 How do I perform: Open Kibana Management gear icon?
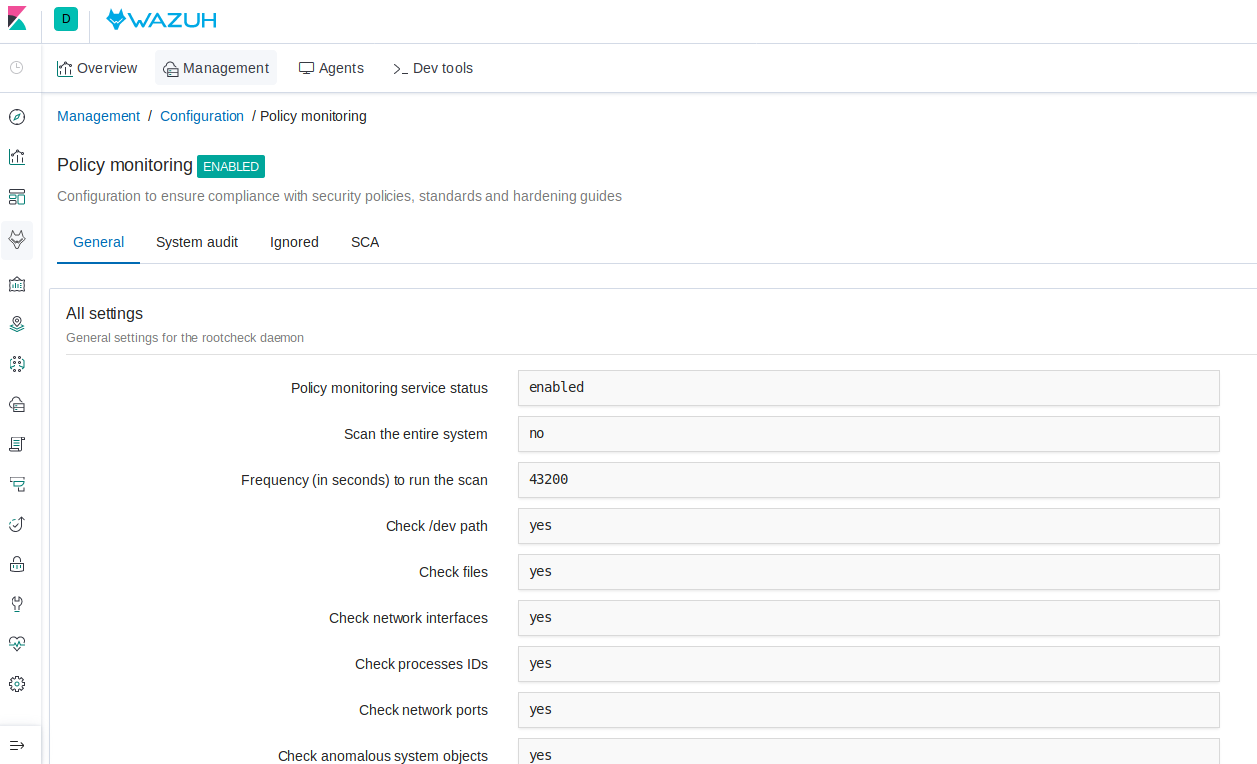click(16, 684)
